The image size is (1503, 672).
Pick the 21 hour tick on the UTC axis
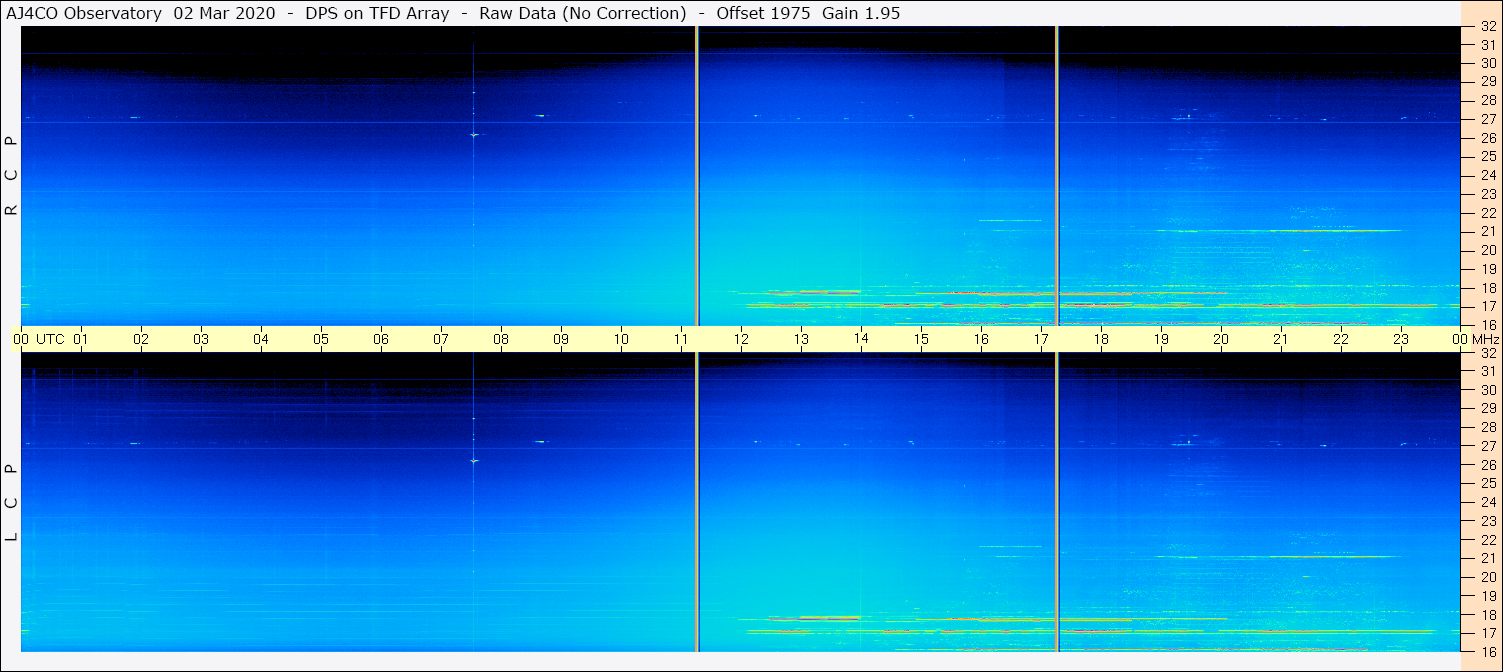point(1281,339)
